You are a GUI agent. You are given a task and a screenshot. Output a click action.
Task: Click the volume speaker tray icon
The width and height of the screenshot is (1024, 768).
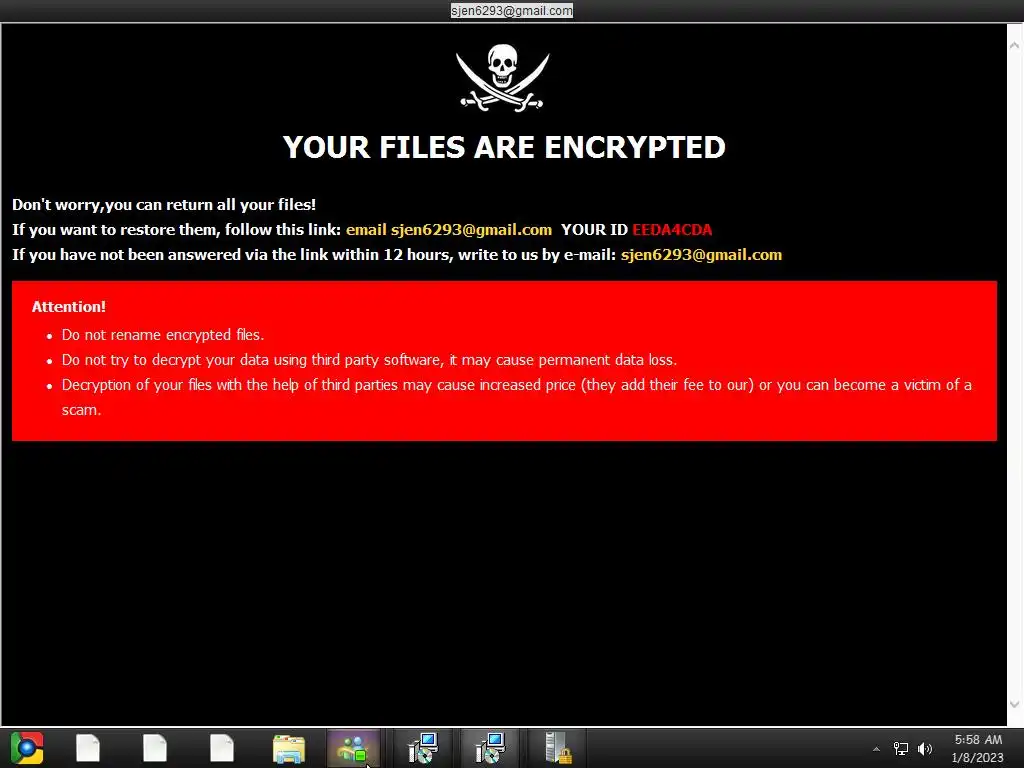pyautogui.click(x=925, y=748)
